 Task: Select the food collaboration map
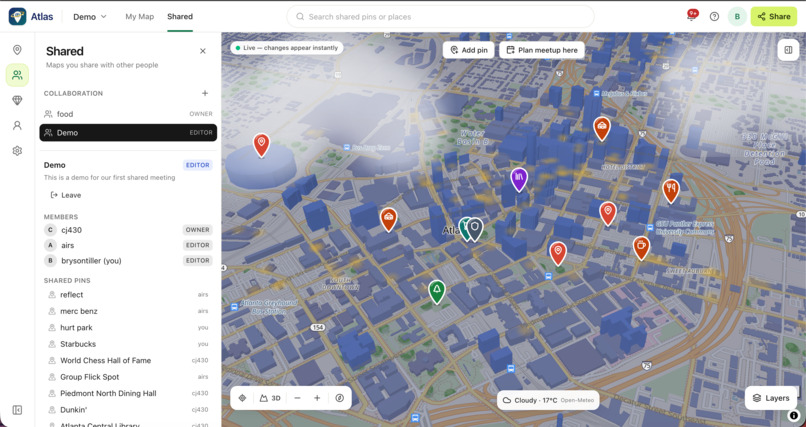[128, 114]
